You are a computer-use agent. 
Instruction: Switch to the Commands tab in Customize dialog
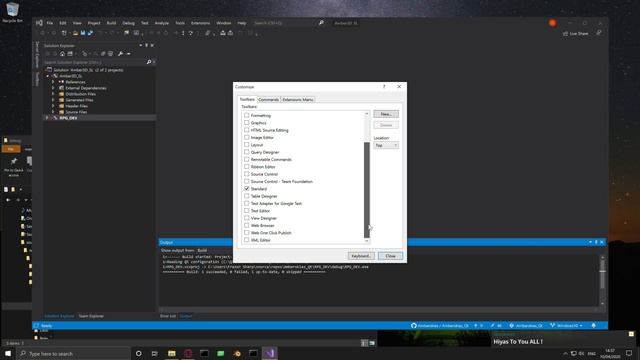269,100
